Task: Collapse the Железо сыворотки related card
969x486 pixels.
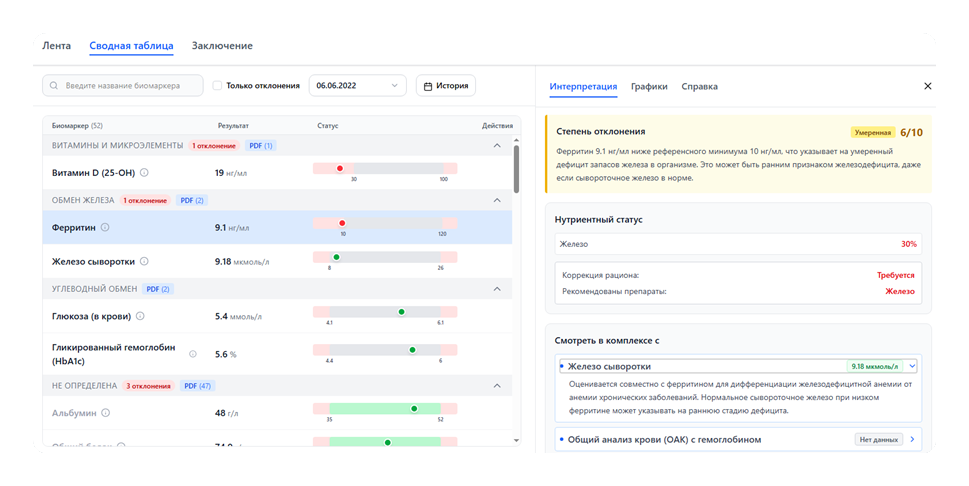Action: point(912,367)
